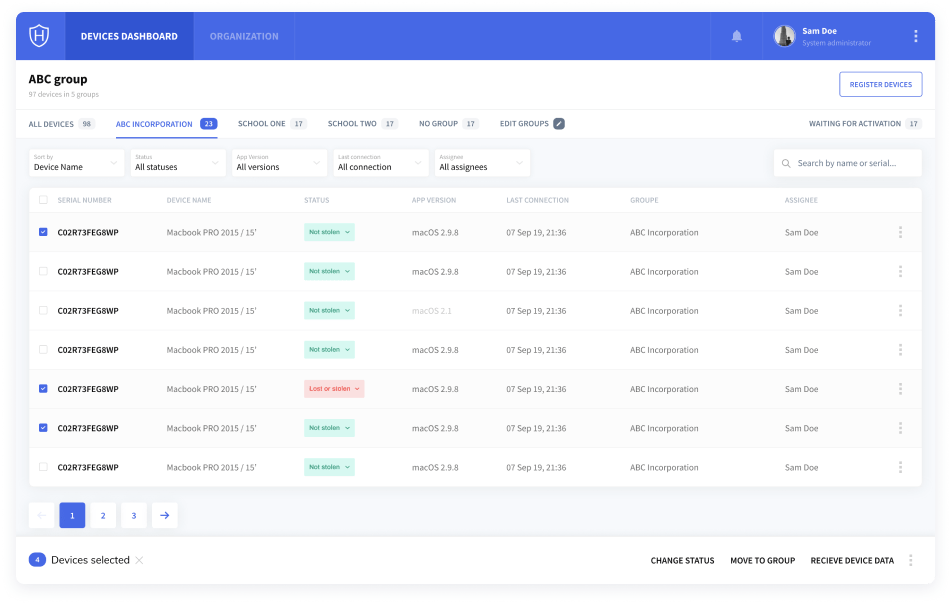The image size is (952, 604).
Task: Click Change Status in the bottom bar
Action: click(682, 561)
